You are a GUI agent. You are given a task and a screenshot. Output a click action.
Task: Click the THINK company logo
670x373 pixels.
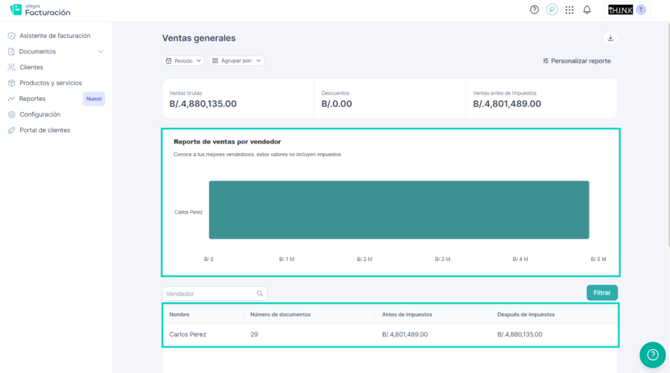point(620,10)
